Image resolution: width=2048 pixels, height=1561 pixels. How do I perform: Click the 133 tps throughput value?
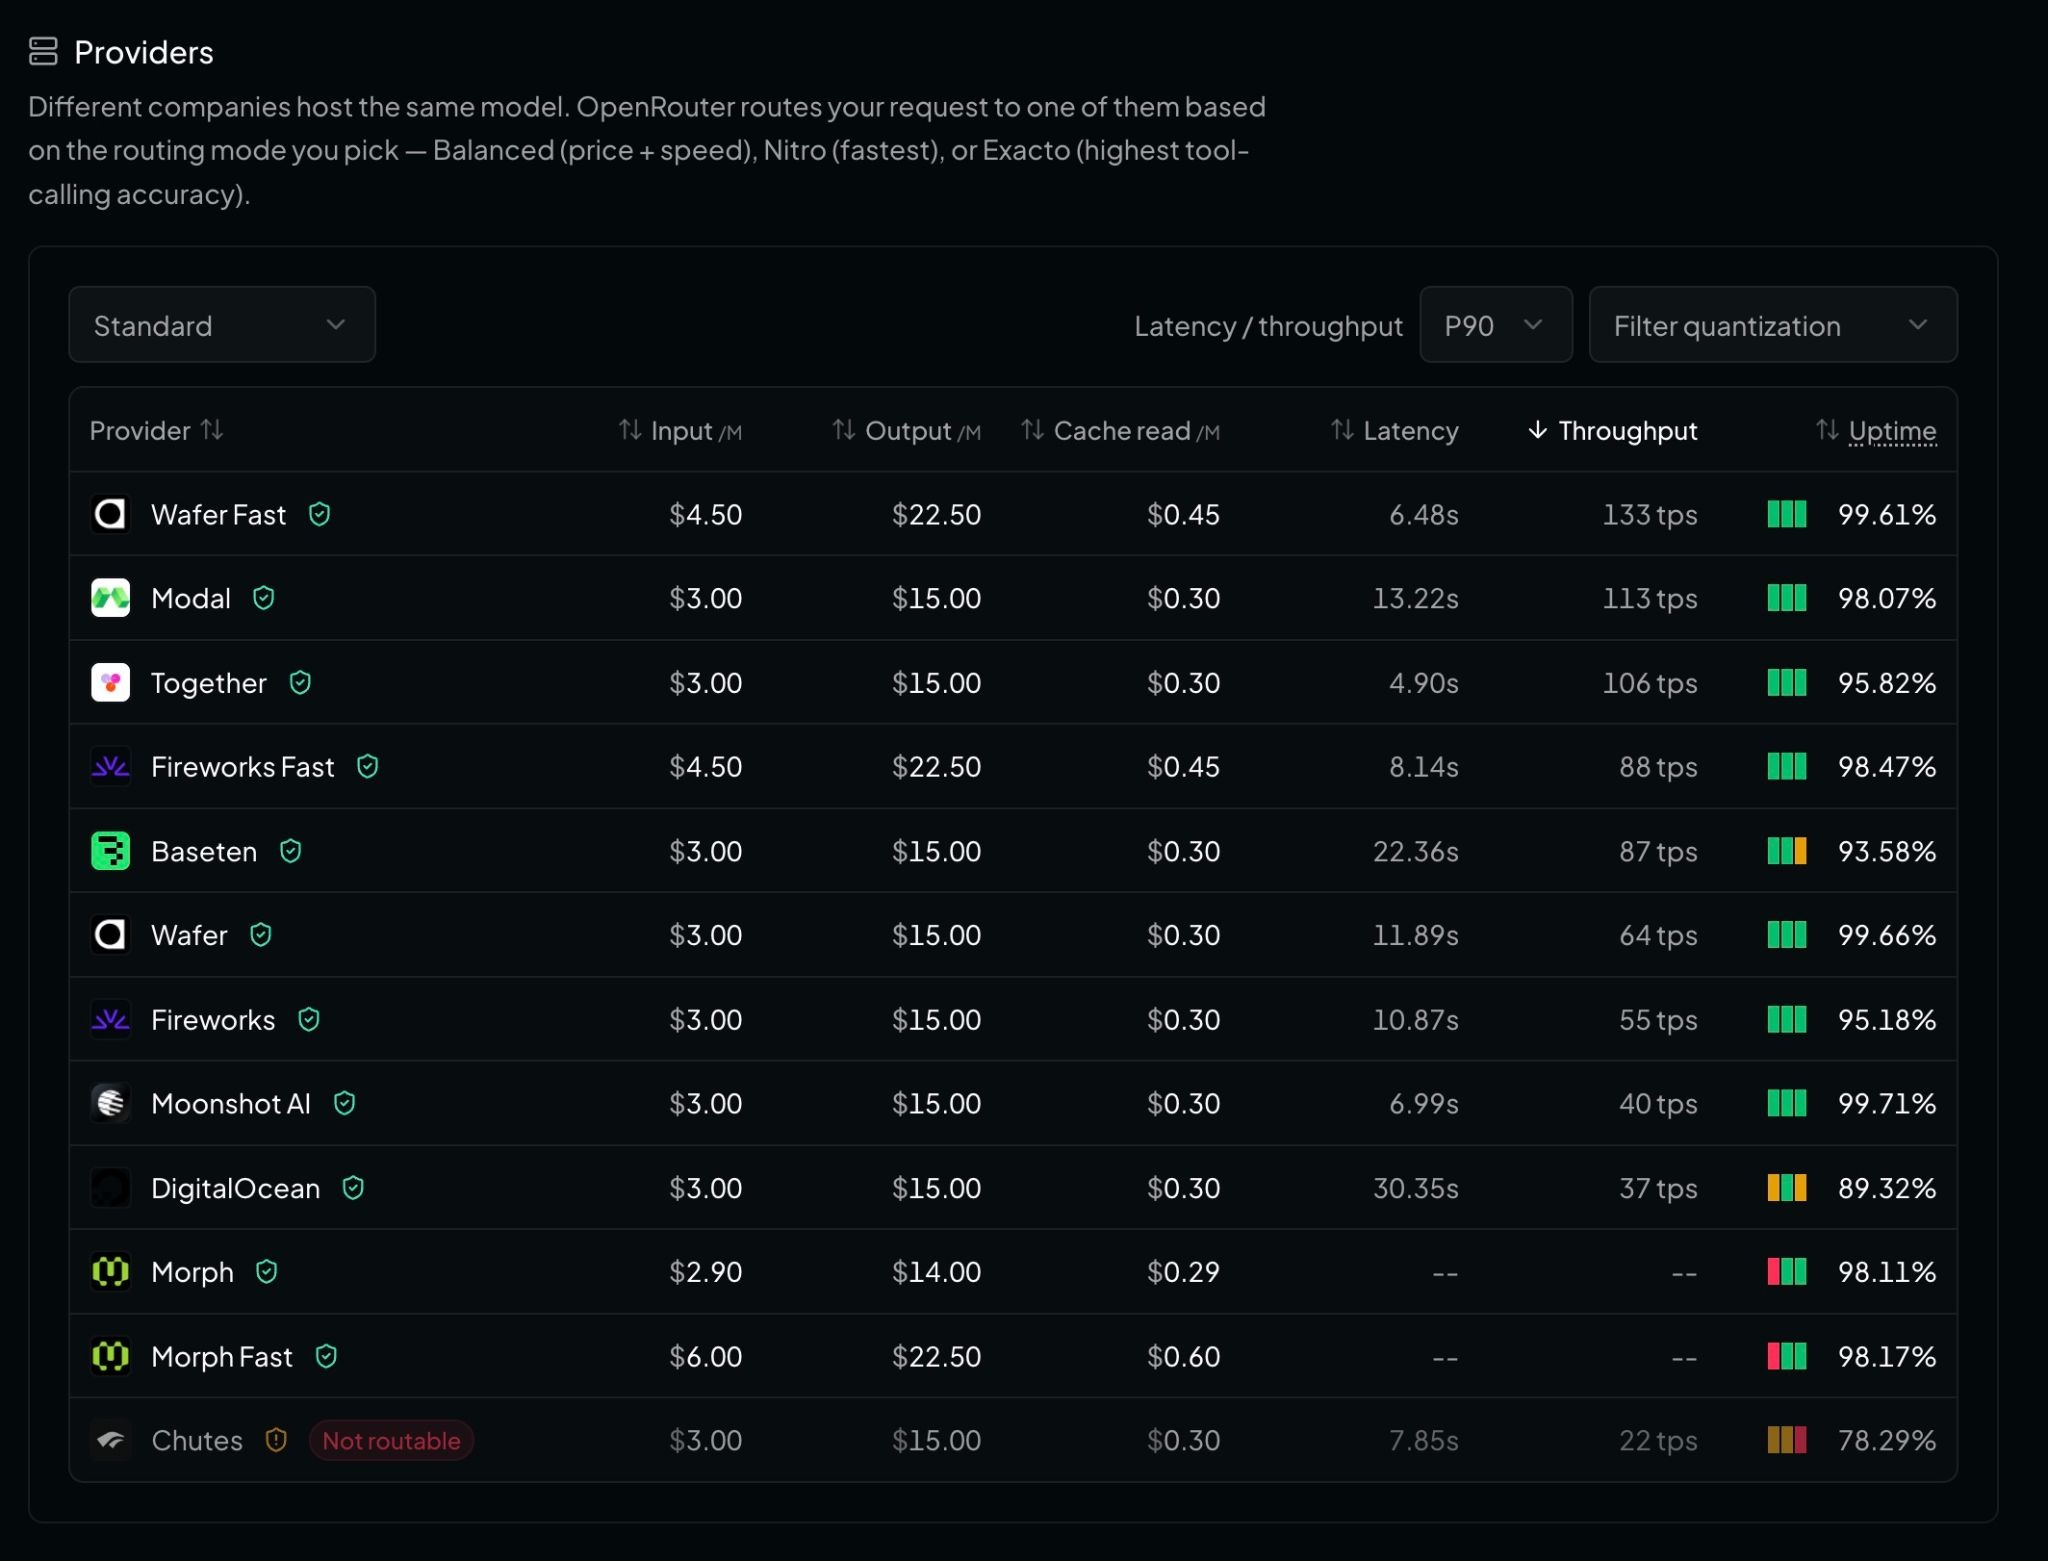pos(1650,514)
